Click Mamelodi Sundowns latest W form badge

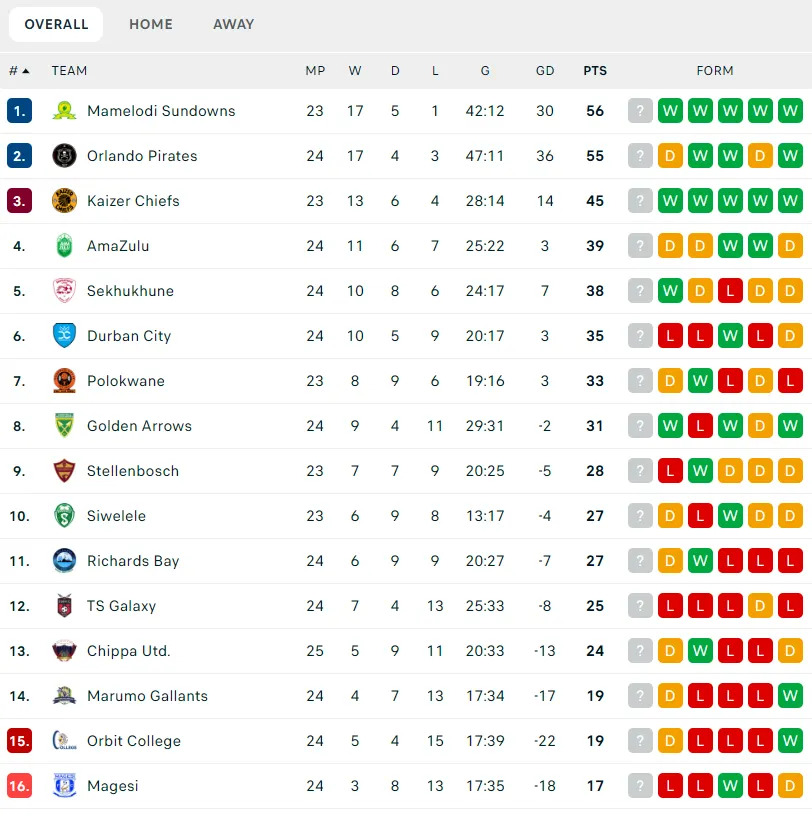(x=790, y=111)
